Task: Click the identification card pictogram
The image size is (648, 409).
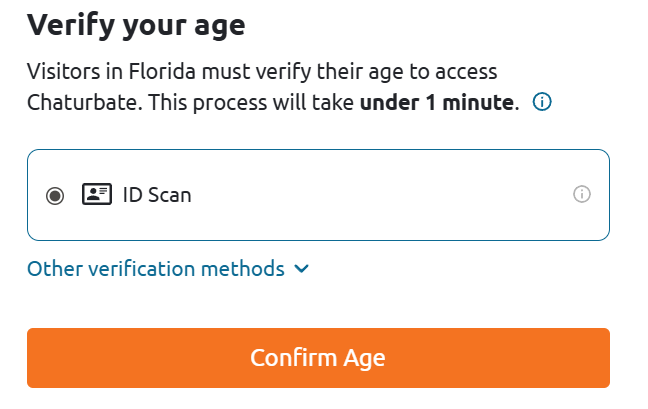Action: (x=97, y=194)
